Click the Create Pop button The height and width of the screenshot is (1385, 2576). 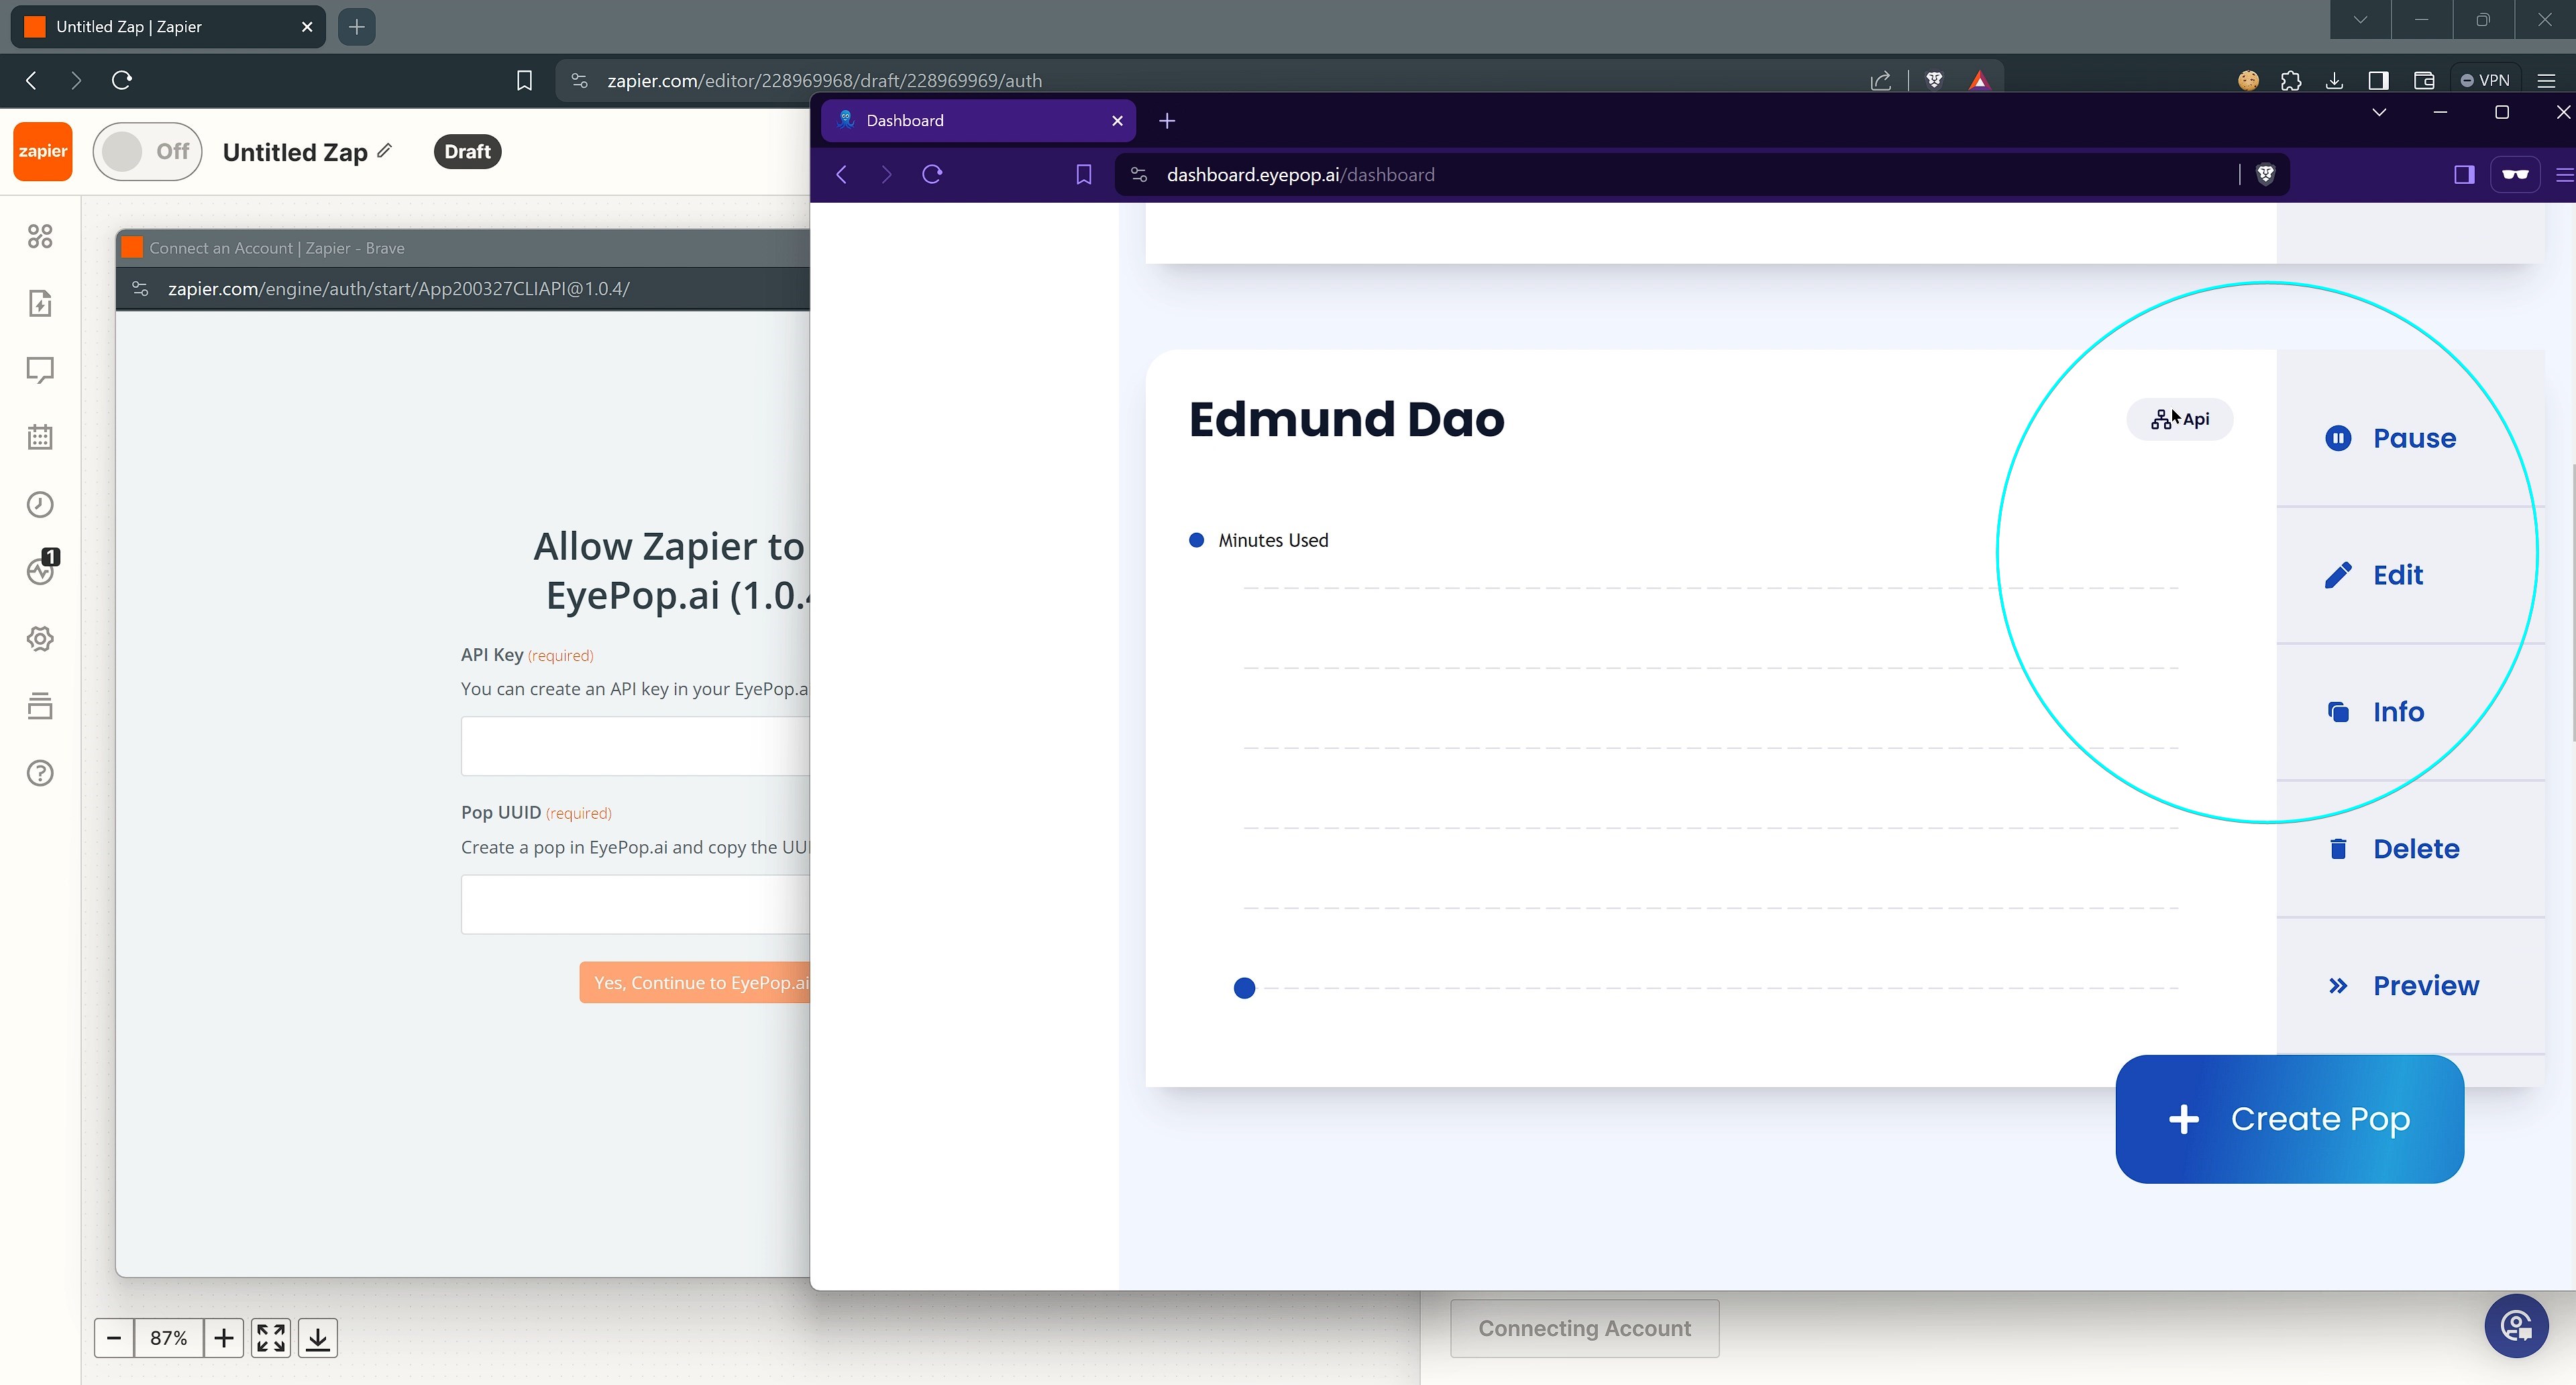2289,1119
